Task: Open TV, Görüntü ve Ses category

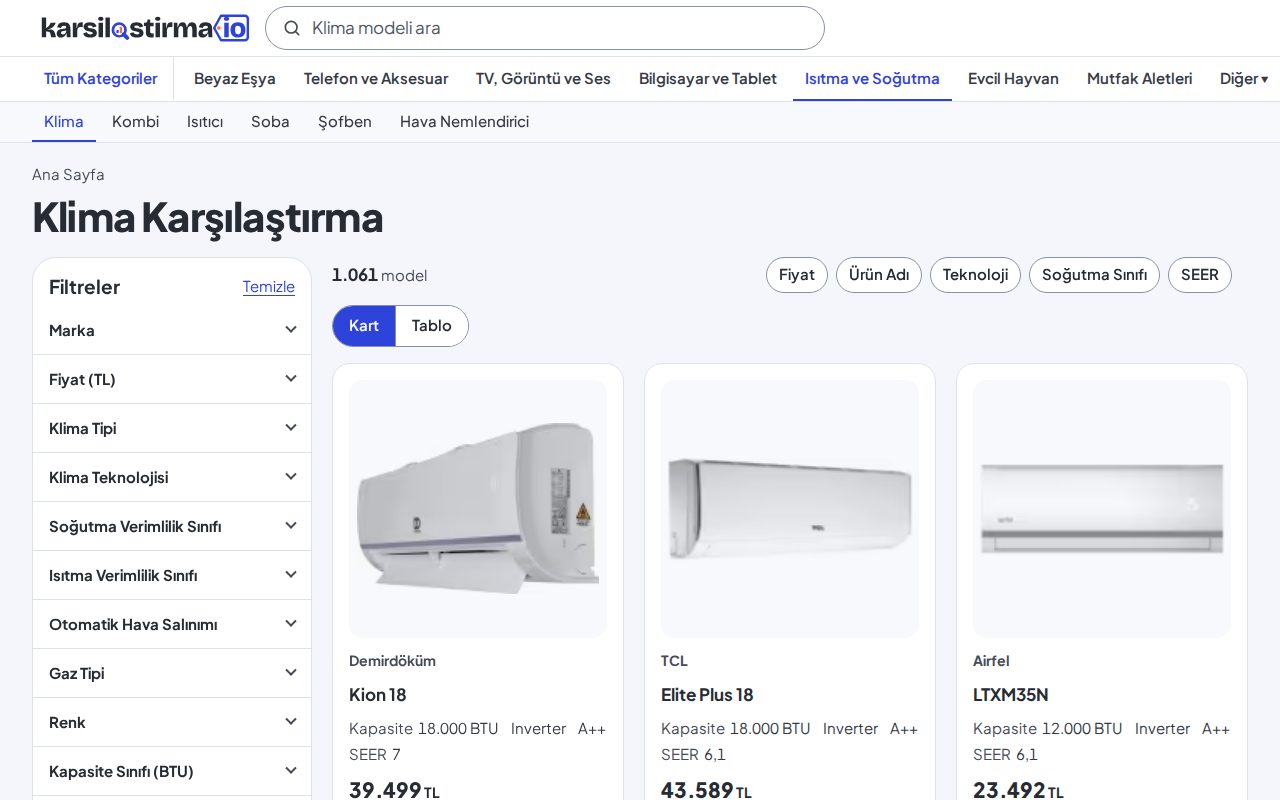Action: (543, 78)
